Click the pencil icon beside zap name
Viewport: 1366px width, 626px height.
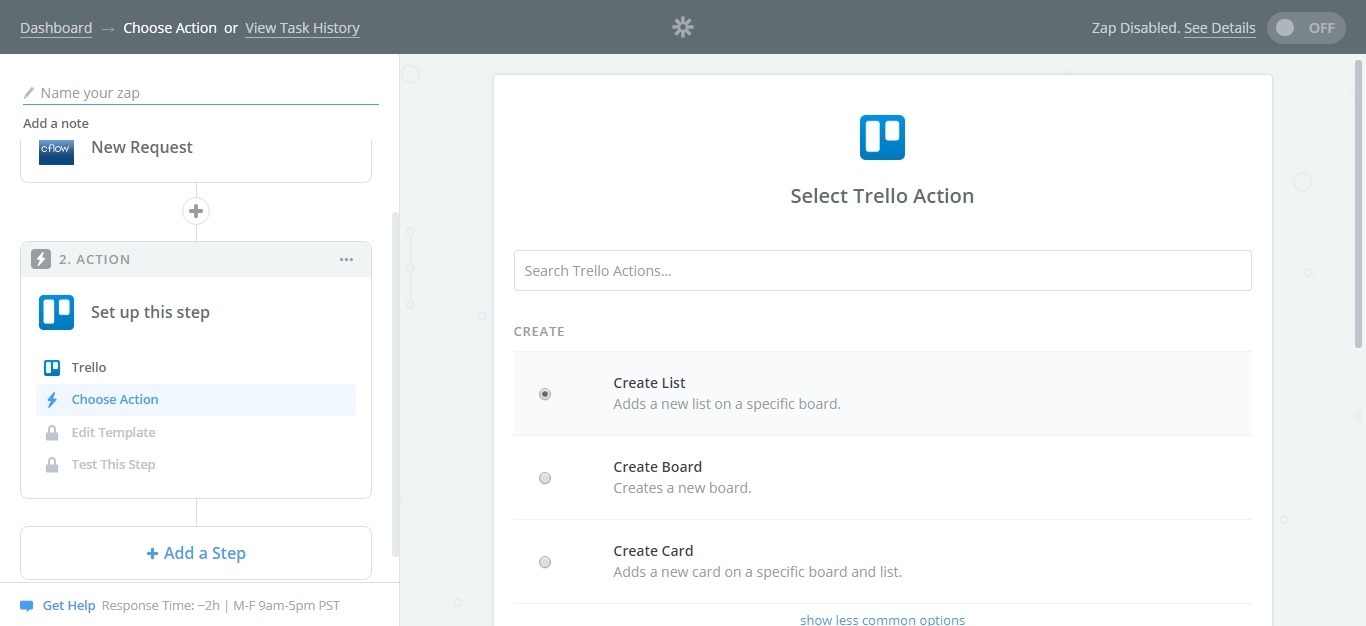click(29, 93)
